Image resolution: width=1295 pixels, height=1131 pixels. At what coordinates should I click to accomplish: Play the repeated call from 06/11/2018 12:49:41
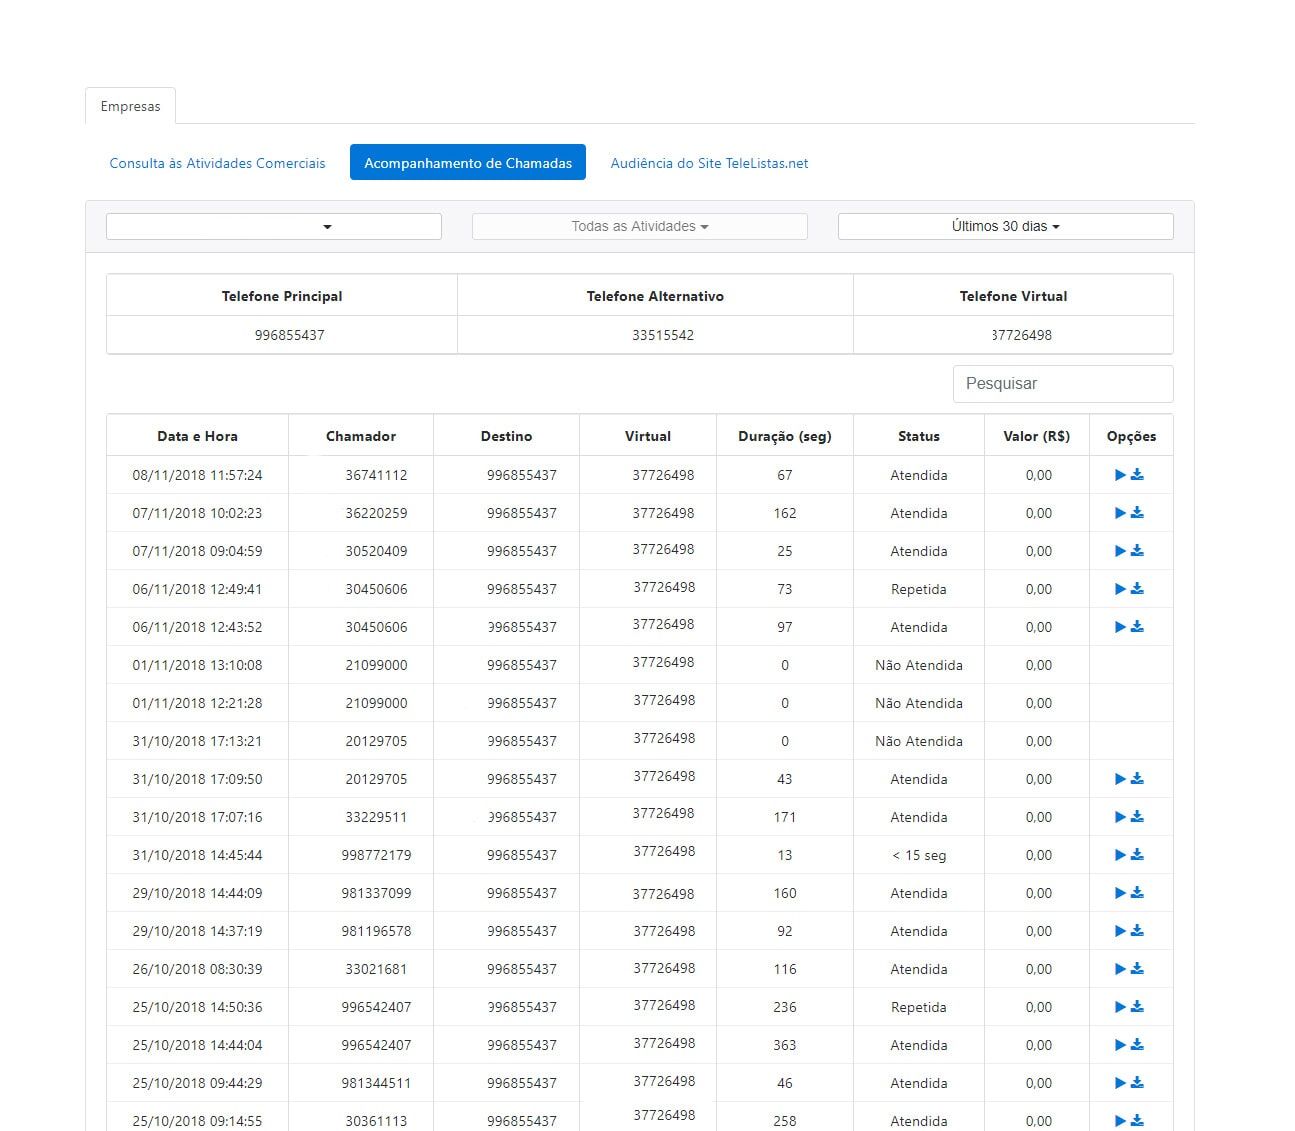[1120, 589]
